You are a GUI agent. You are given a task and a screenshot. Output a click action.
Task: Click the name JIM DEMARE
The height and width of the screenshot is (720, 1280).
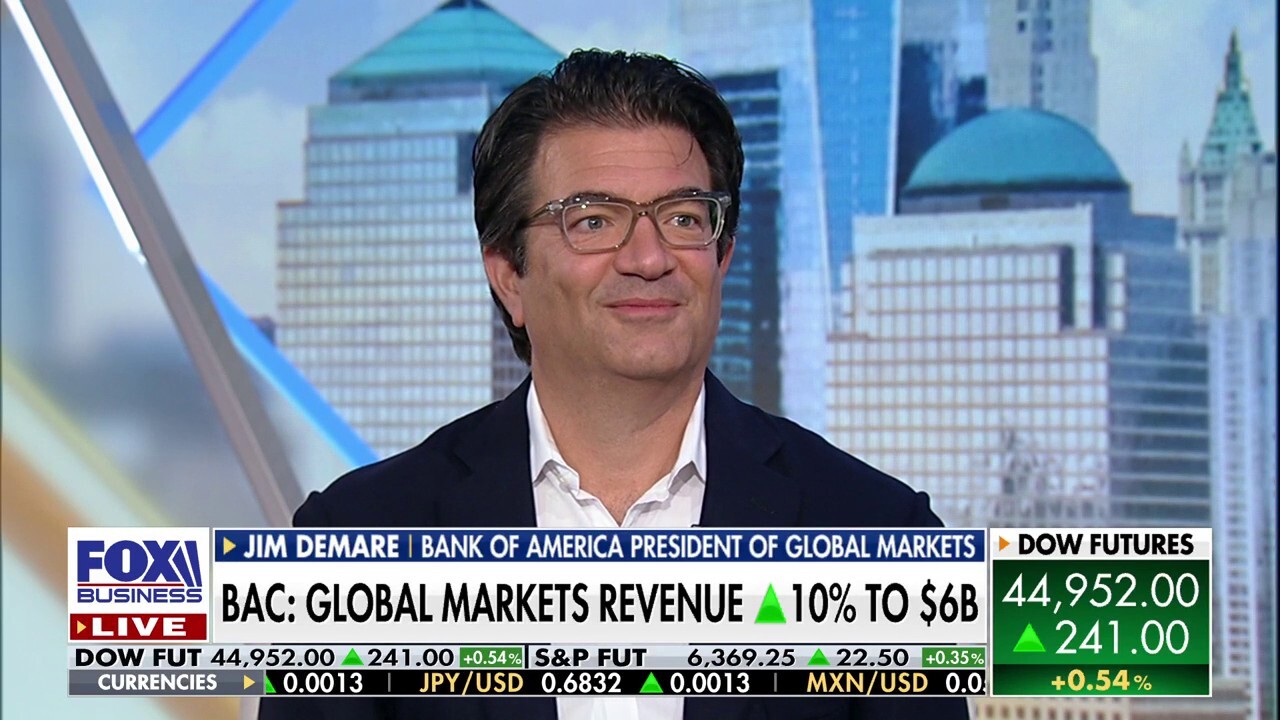click(x=320, y=546)
